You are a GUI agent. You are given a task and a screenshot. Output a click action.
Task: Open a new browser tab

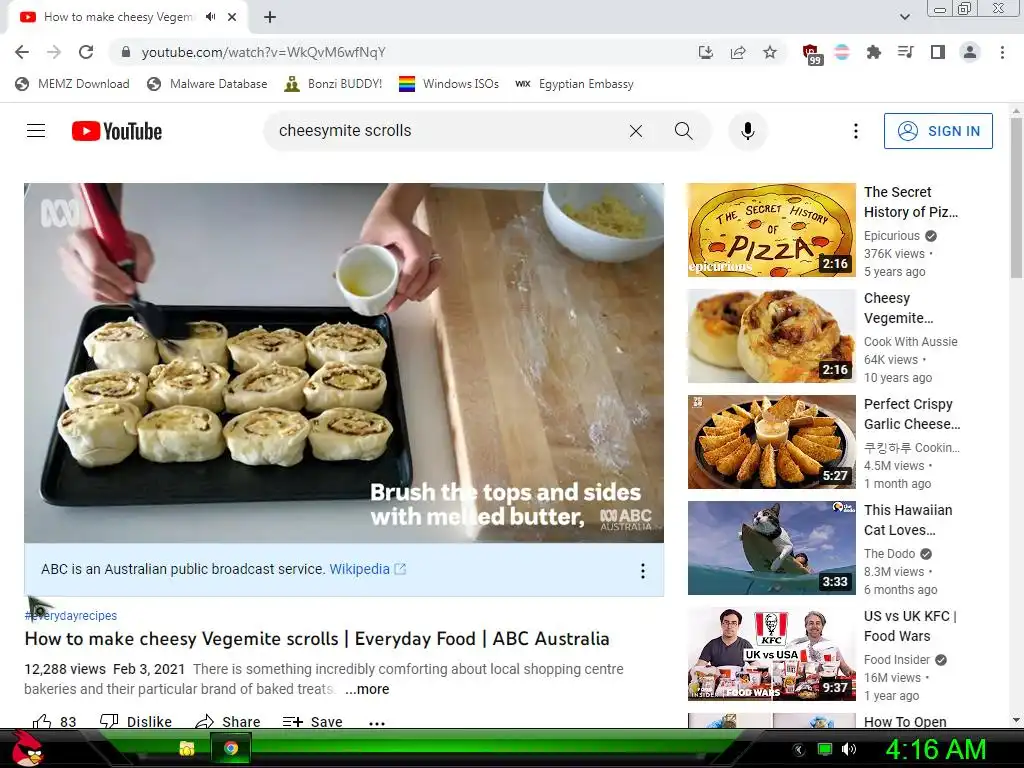(270, 17)
